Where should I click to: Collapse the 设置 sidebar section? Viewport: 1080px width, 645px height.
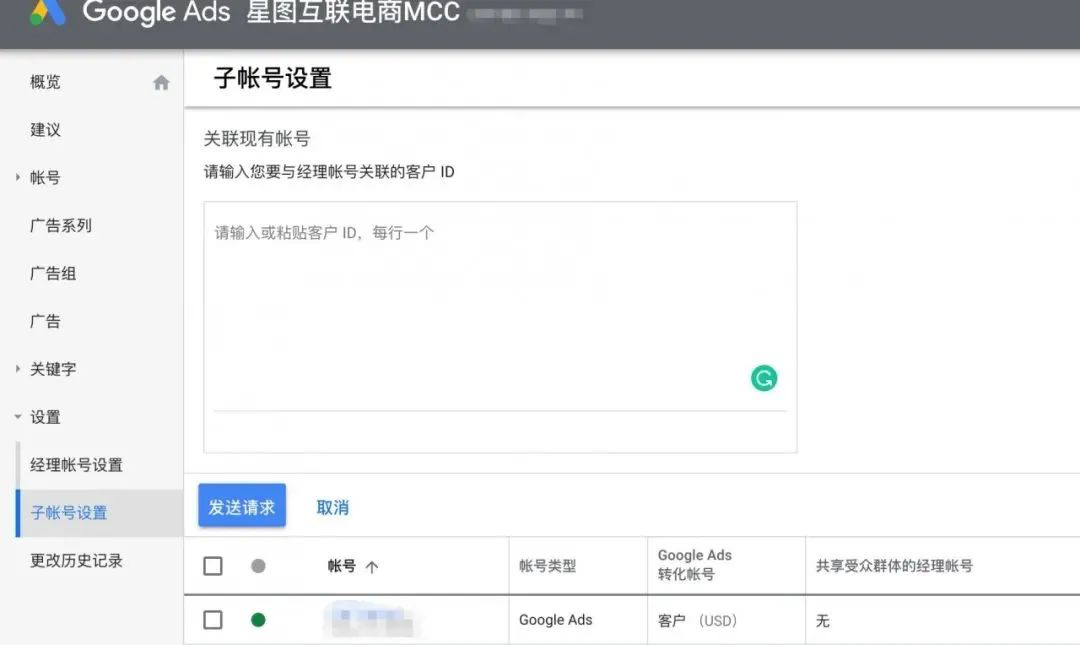pos(15,417)
